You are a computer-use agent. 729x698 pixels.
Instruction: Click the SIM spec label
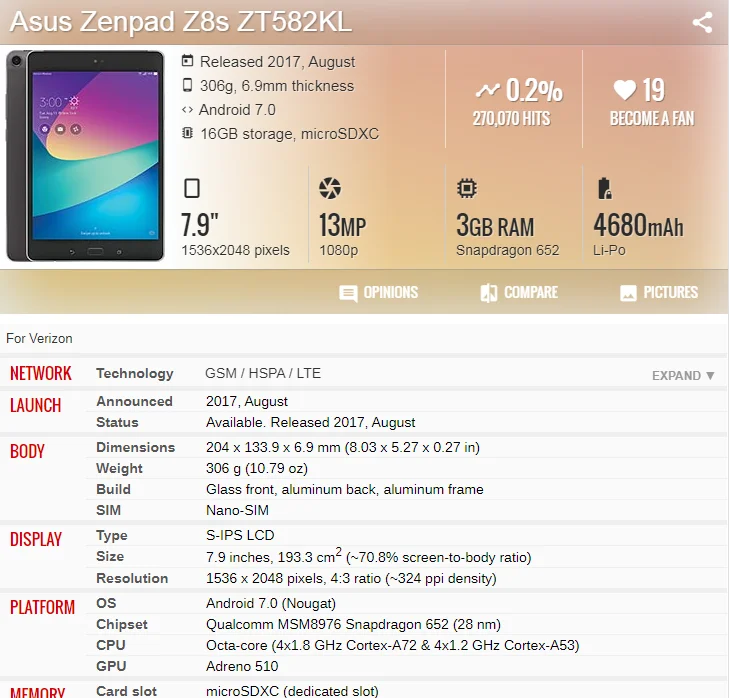108,510
